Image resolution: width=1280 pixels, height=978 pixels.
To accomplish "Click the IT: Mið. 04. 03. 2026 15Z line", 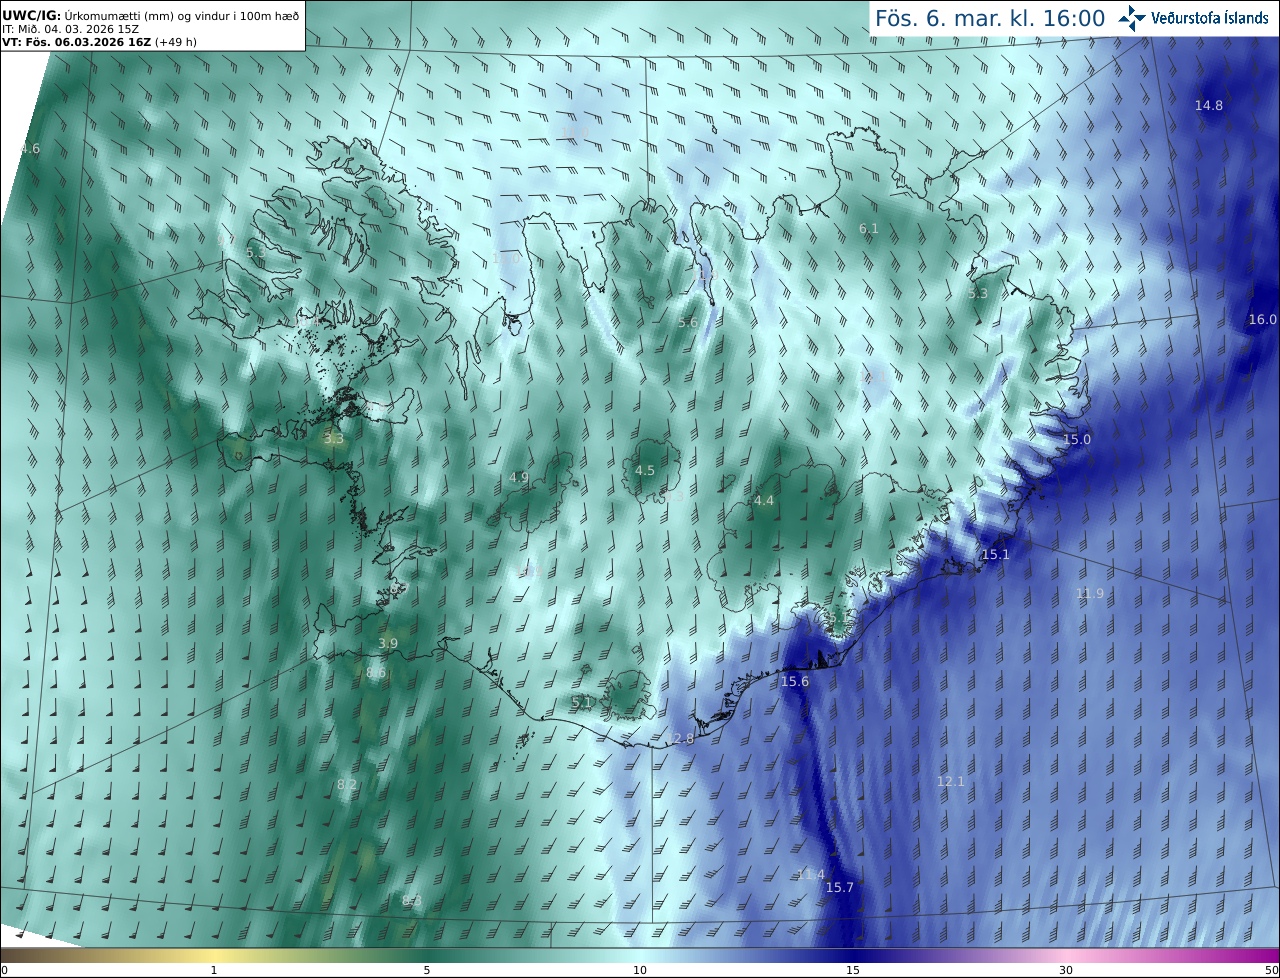I will pyautogui.click(x=71, y=29).
